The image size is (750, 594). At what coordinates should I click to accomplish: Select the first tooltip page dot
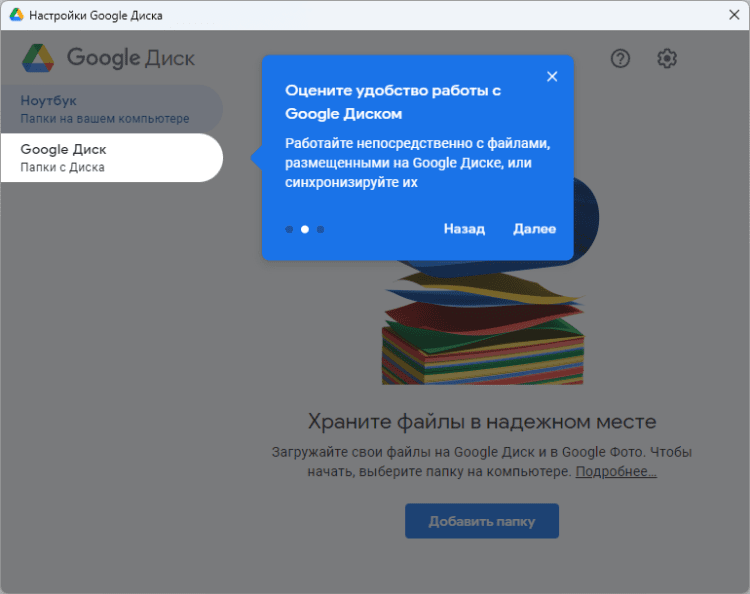[289, 230]
